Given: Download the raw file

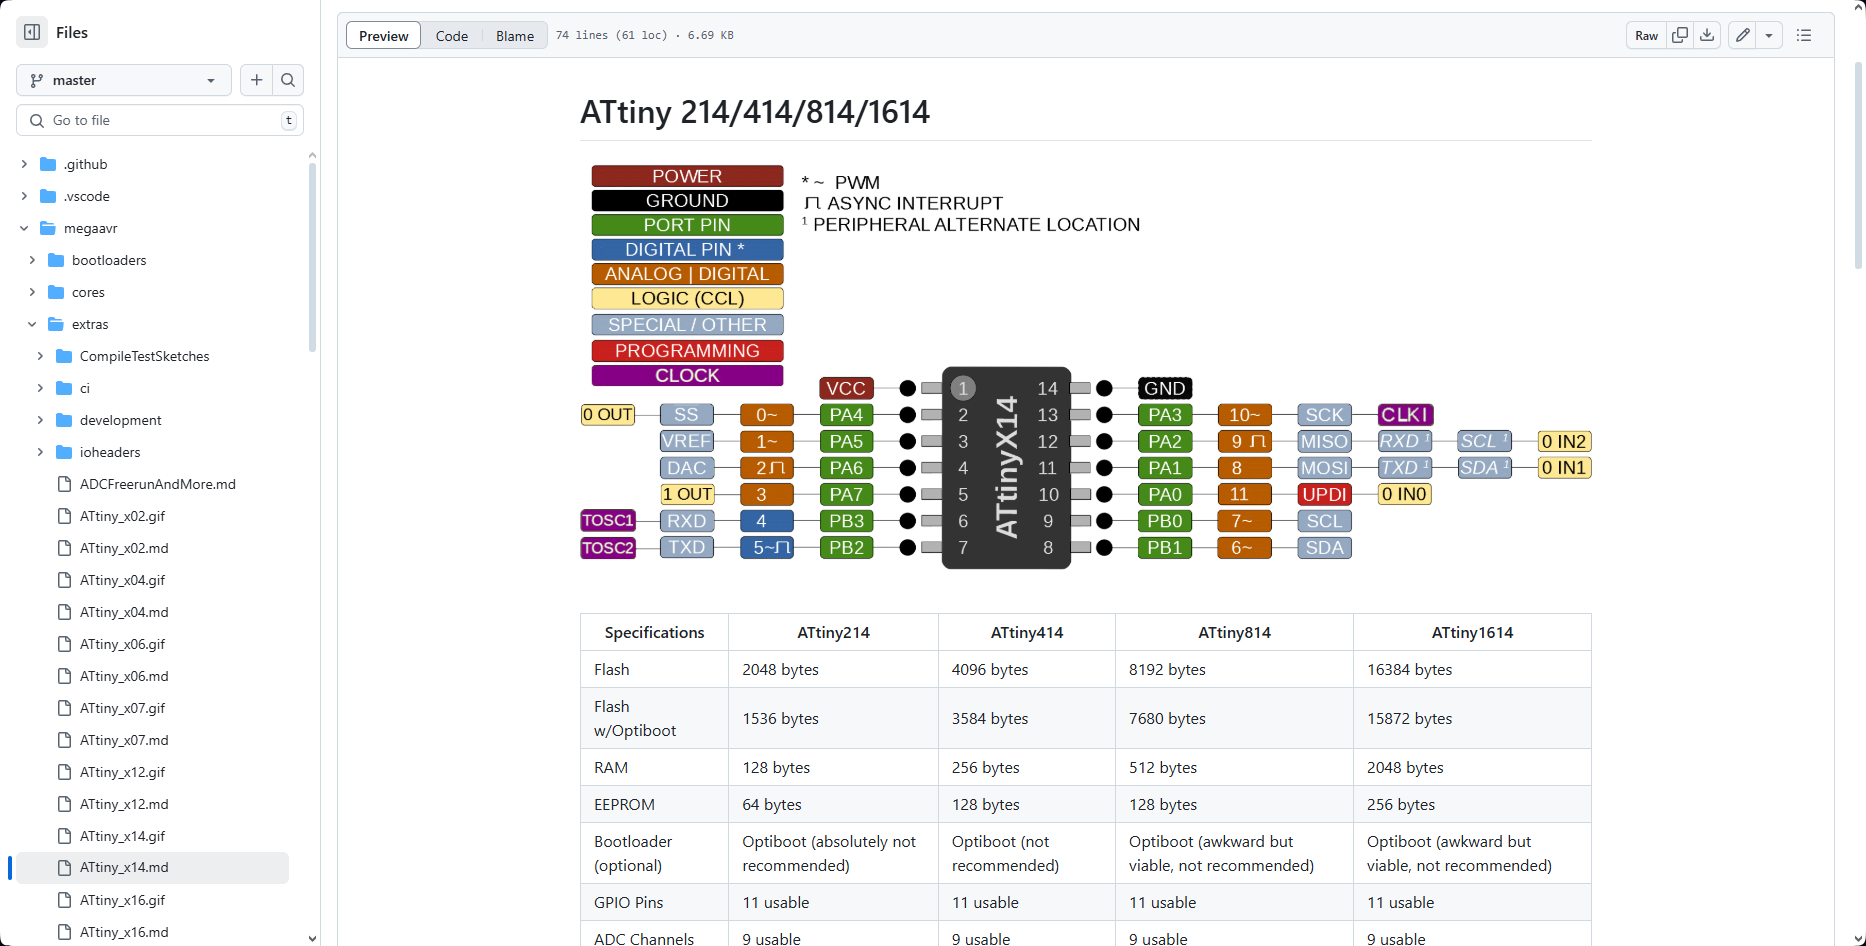Looking at the screenshot, I should tap(1708, 35).
